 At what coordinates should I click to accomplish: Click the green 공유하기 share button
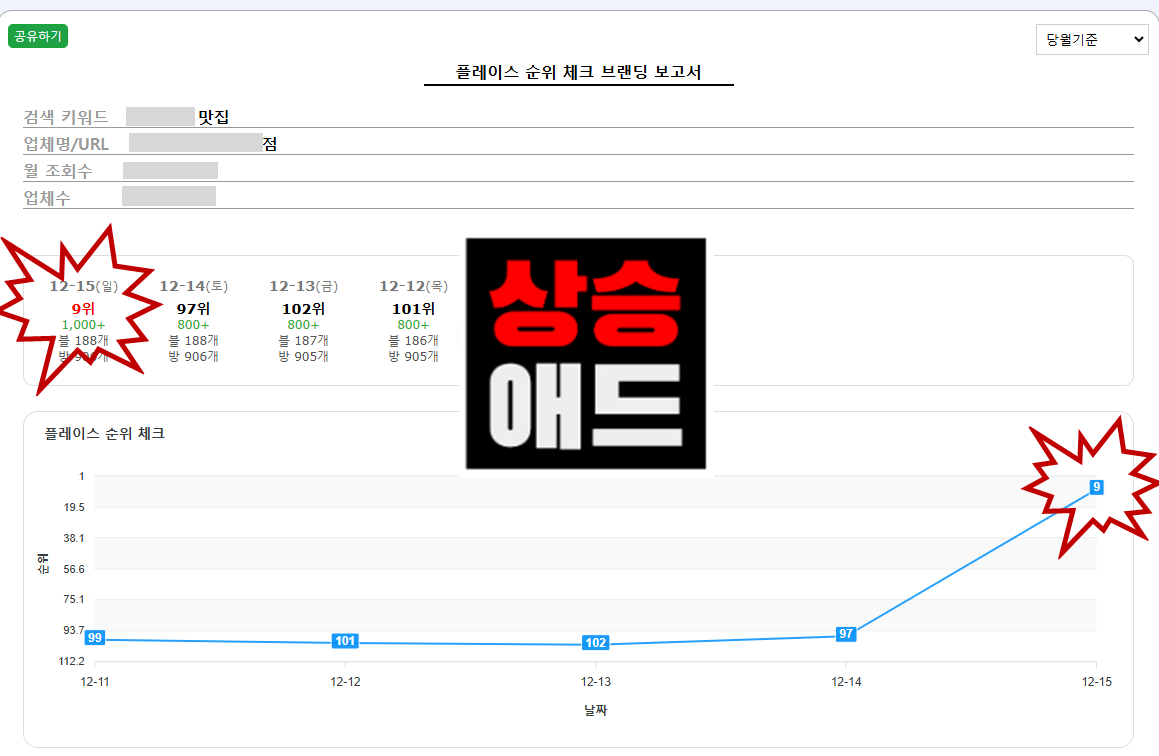(x=38, y=36)
